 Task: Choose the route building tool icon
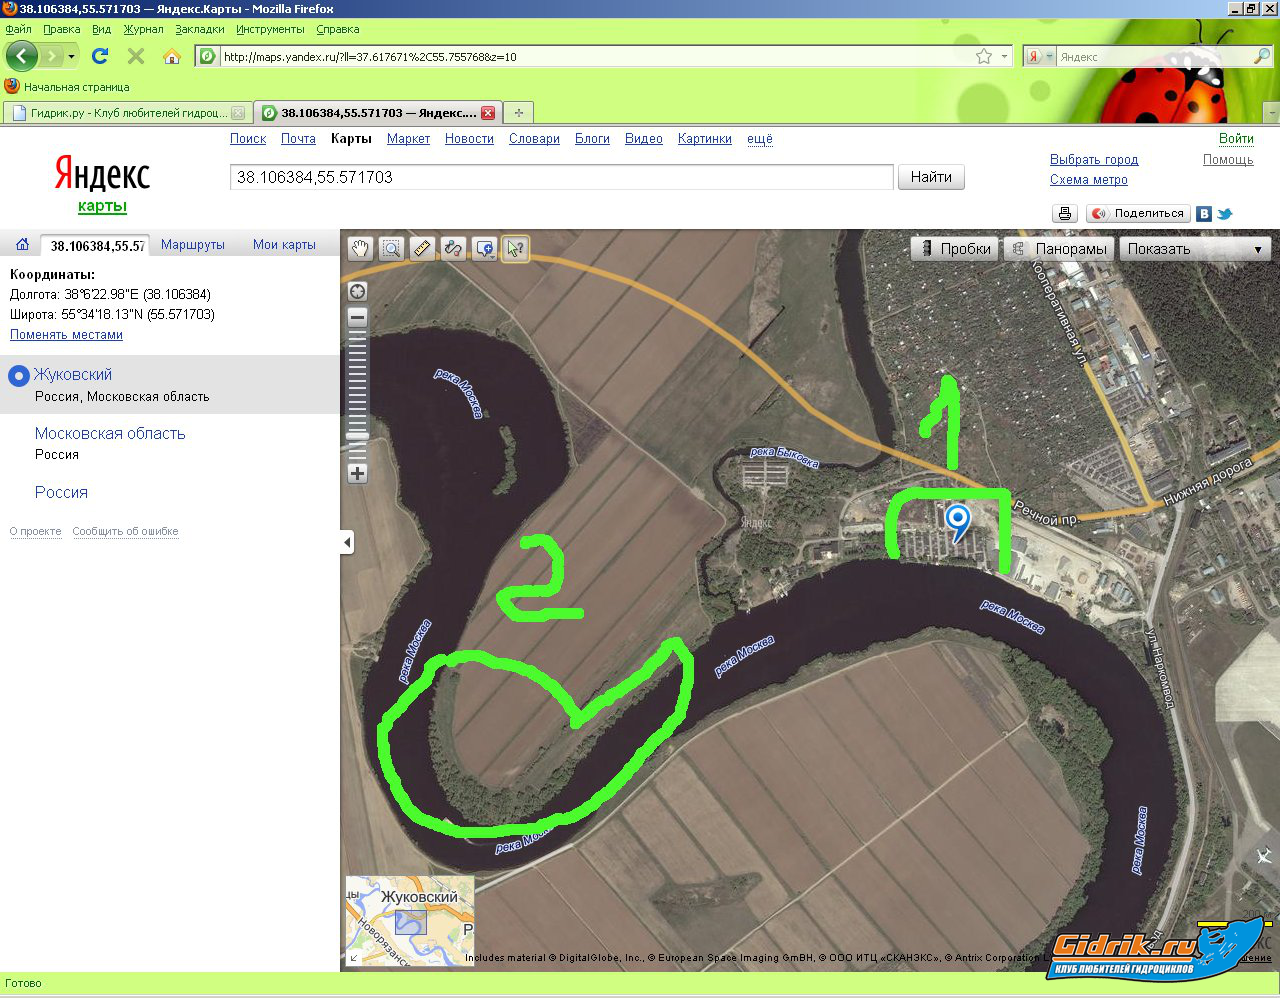point(453,249)
